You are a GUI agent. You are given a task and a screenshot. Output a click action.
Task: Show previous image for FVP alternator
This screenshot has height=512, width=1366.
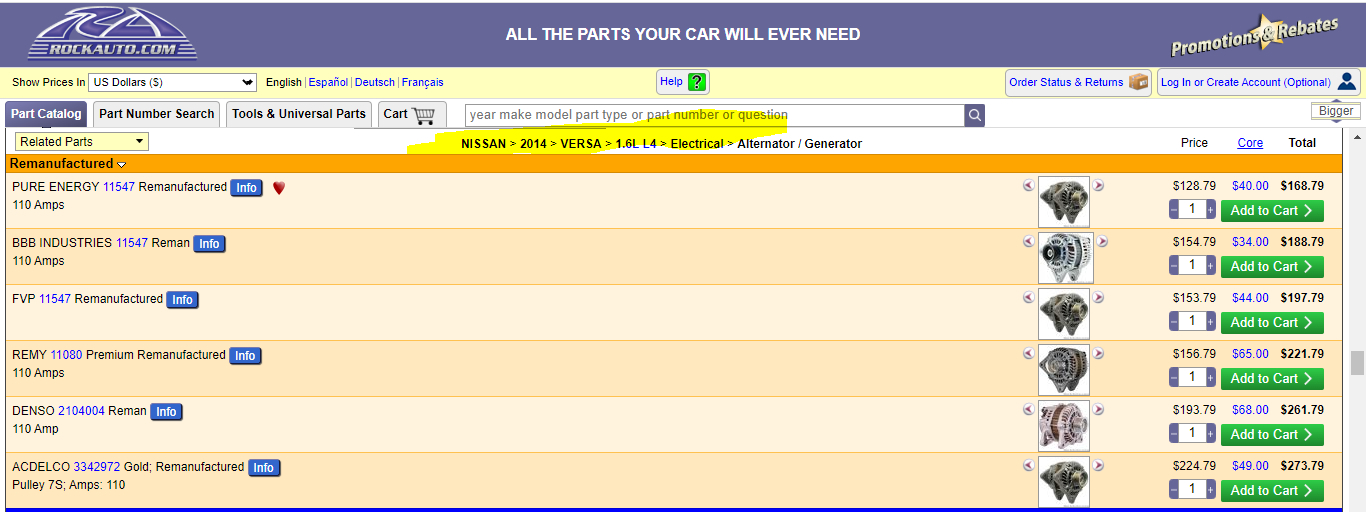tap(1029, 297)
